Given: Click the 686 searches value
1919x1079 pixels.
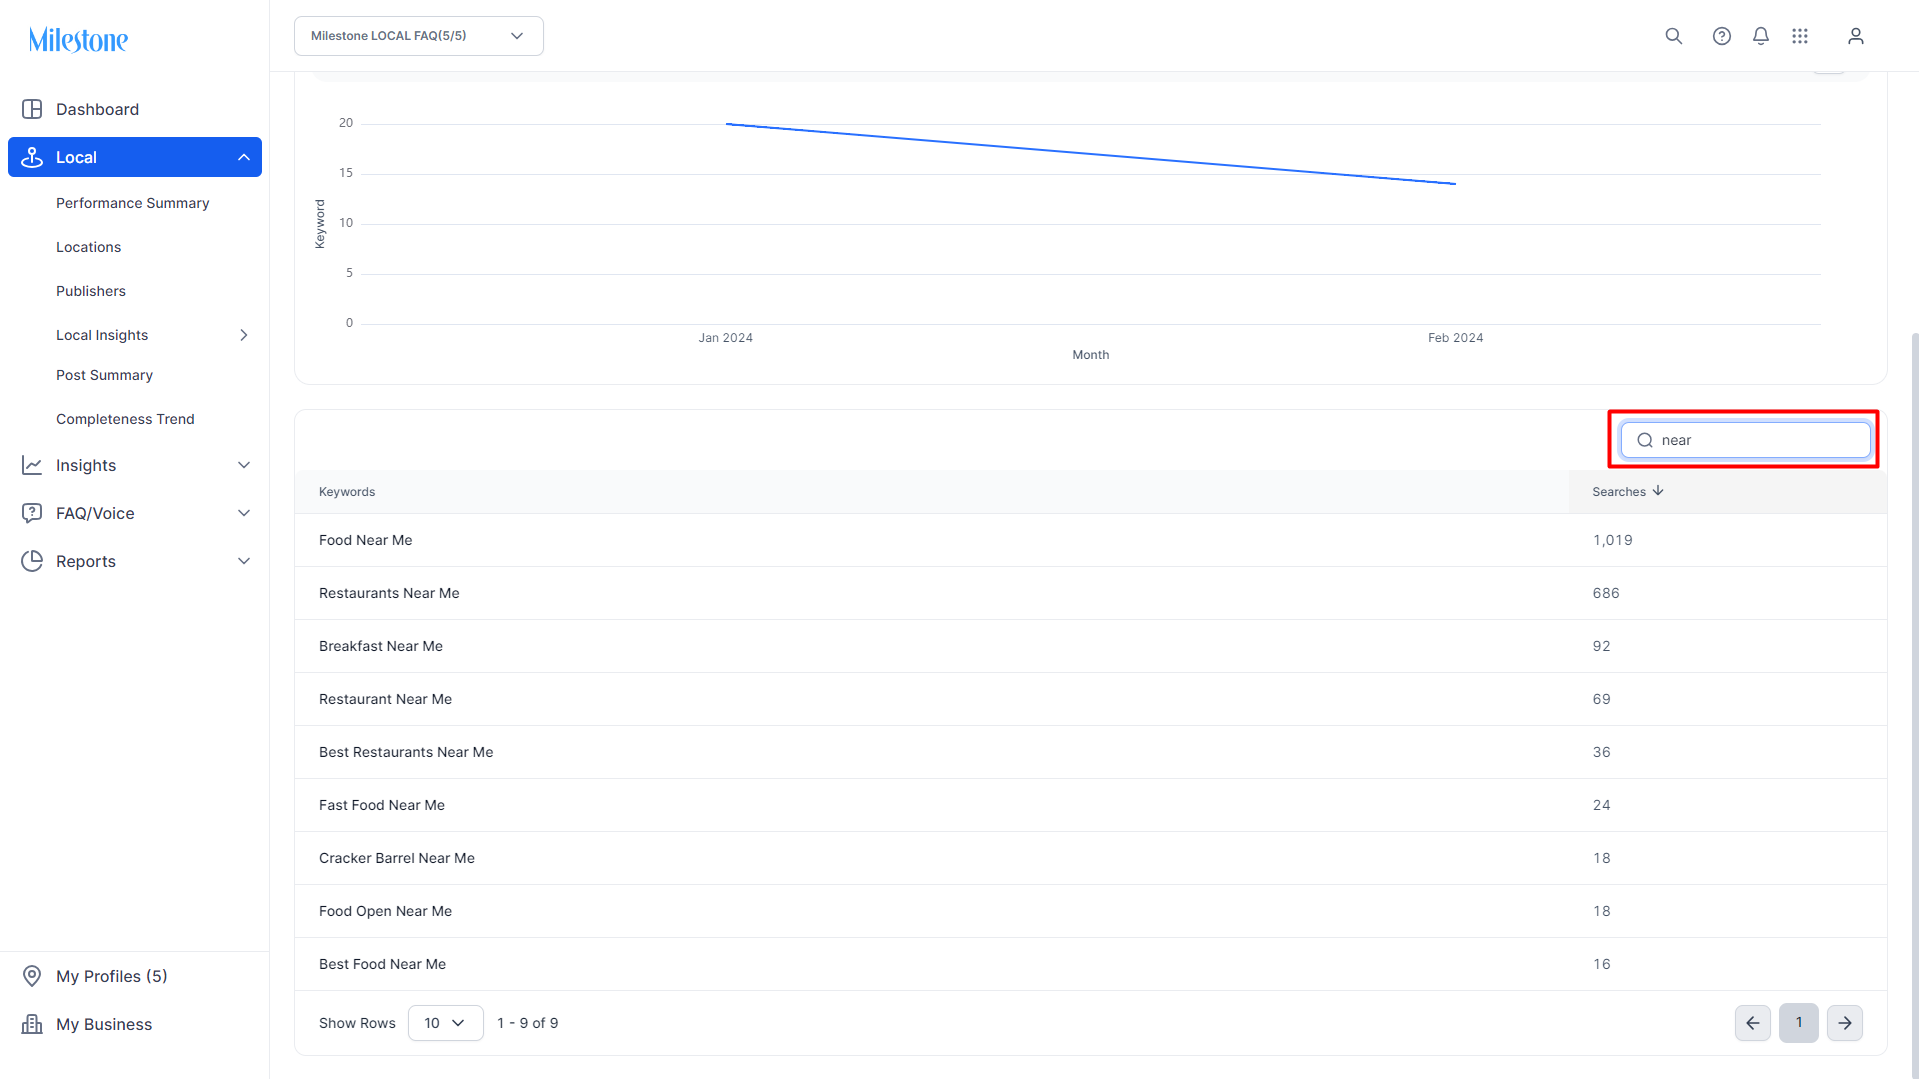Looking at the screenshot, I should [x=1606, y=593].
